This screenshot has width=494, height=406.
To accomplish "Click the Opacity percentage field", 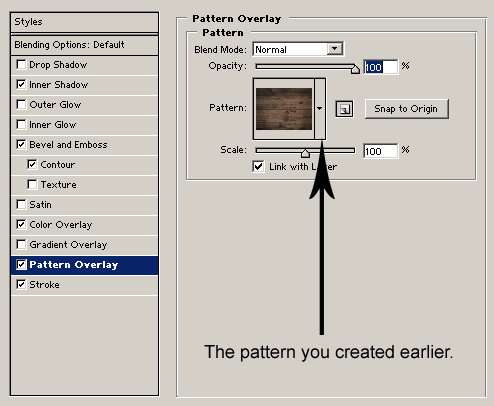I will click(x=380, y=67).
